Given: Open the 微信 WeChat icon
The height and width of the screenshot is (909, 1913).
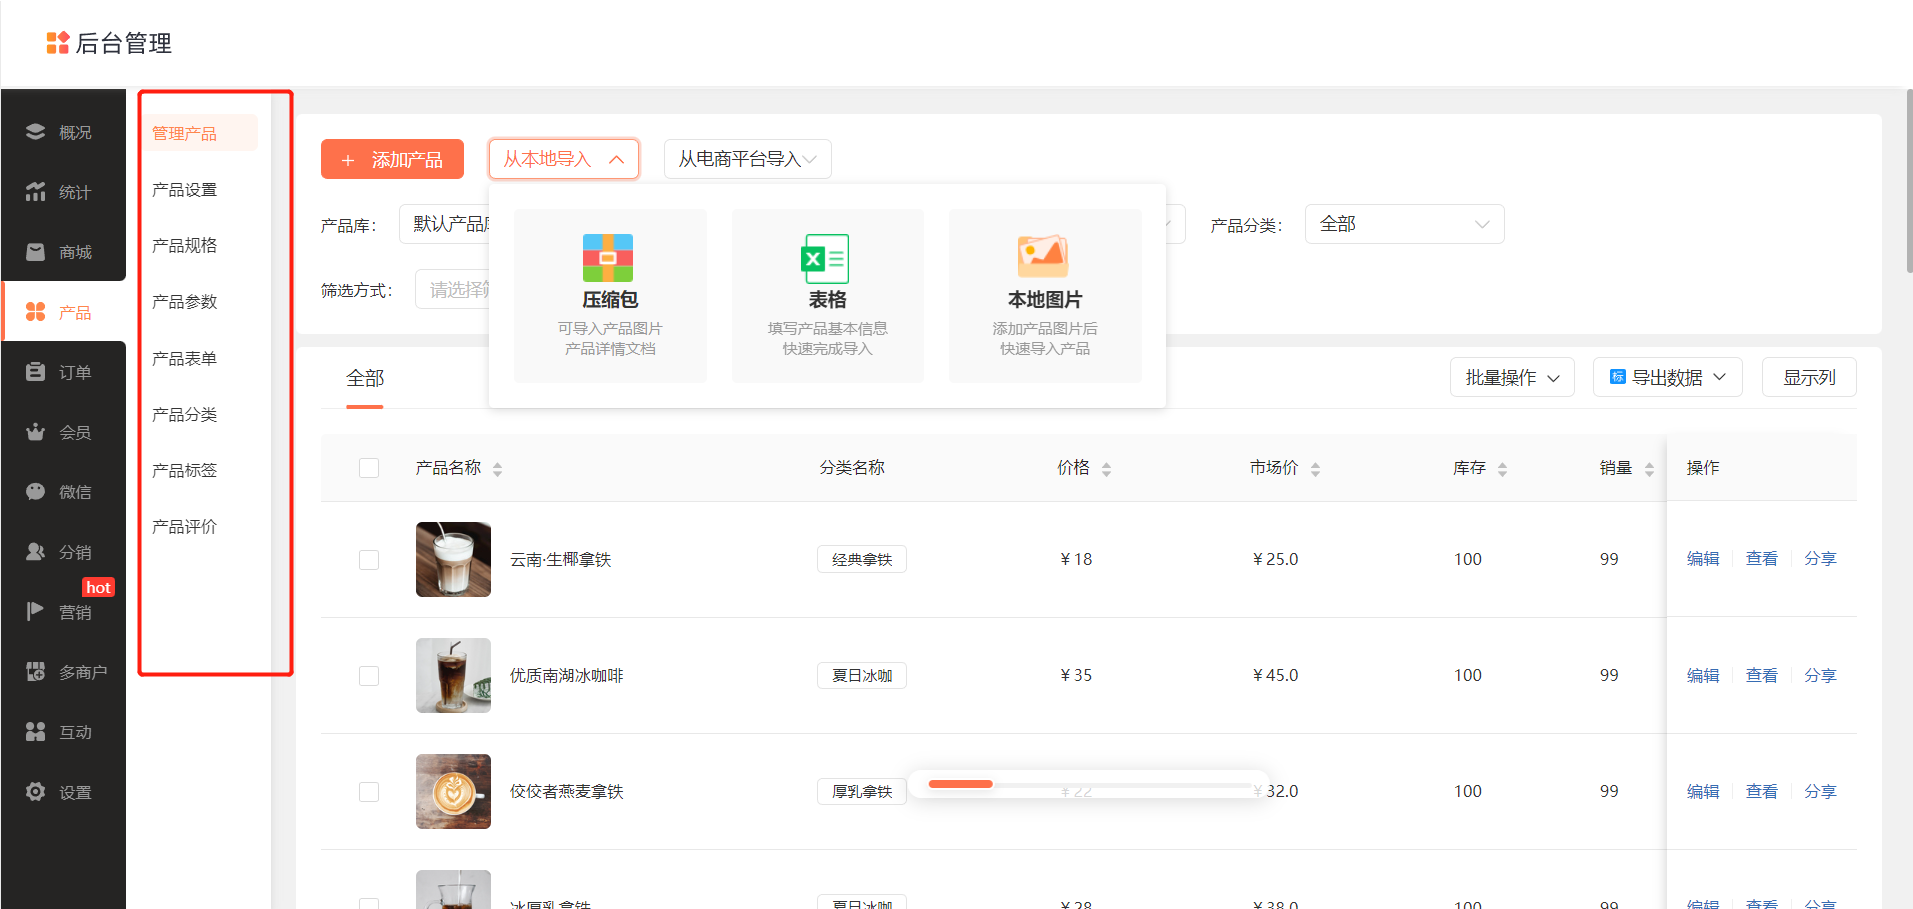Looking at the screenshot, I should tap(35, 492).
